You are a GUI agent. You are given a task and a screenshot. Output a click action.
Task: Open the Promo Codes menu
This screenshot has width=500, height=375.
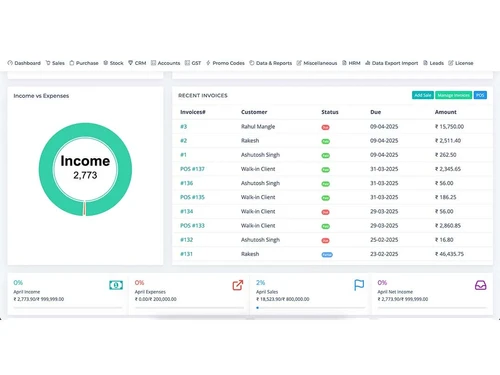point(225,63)
